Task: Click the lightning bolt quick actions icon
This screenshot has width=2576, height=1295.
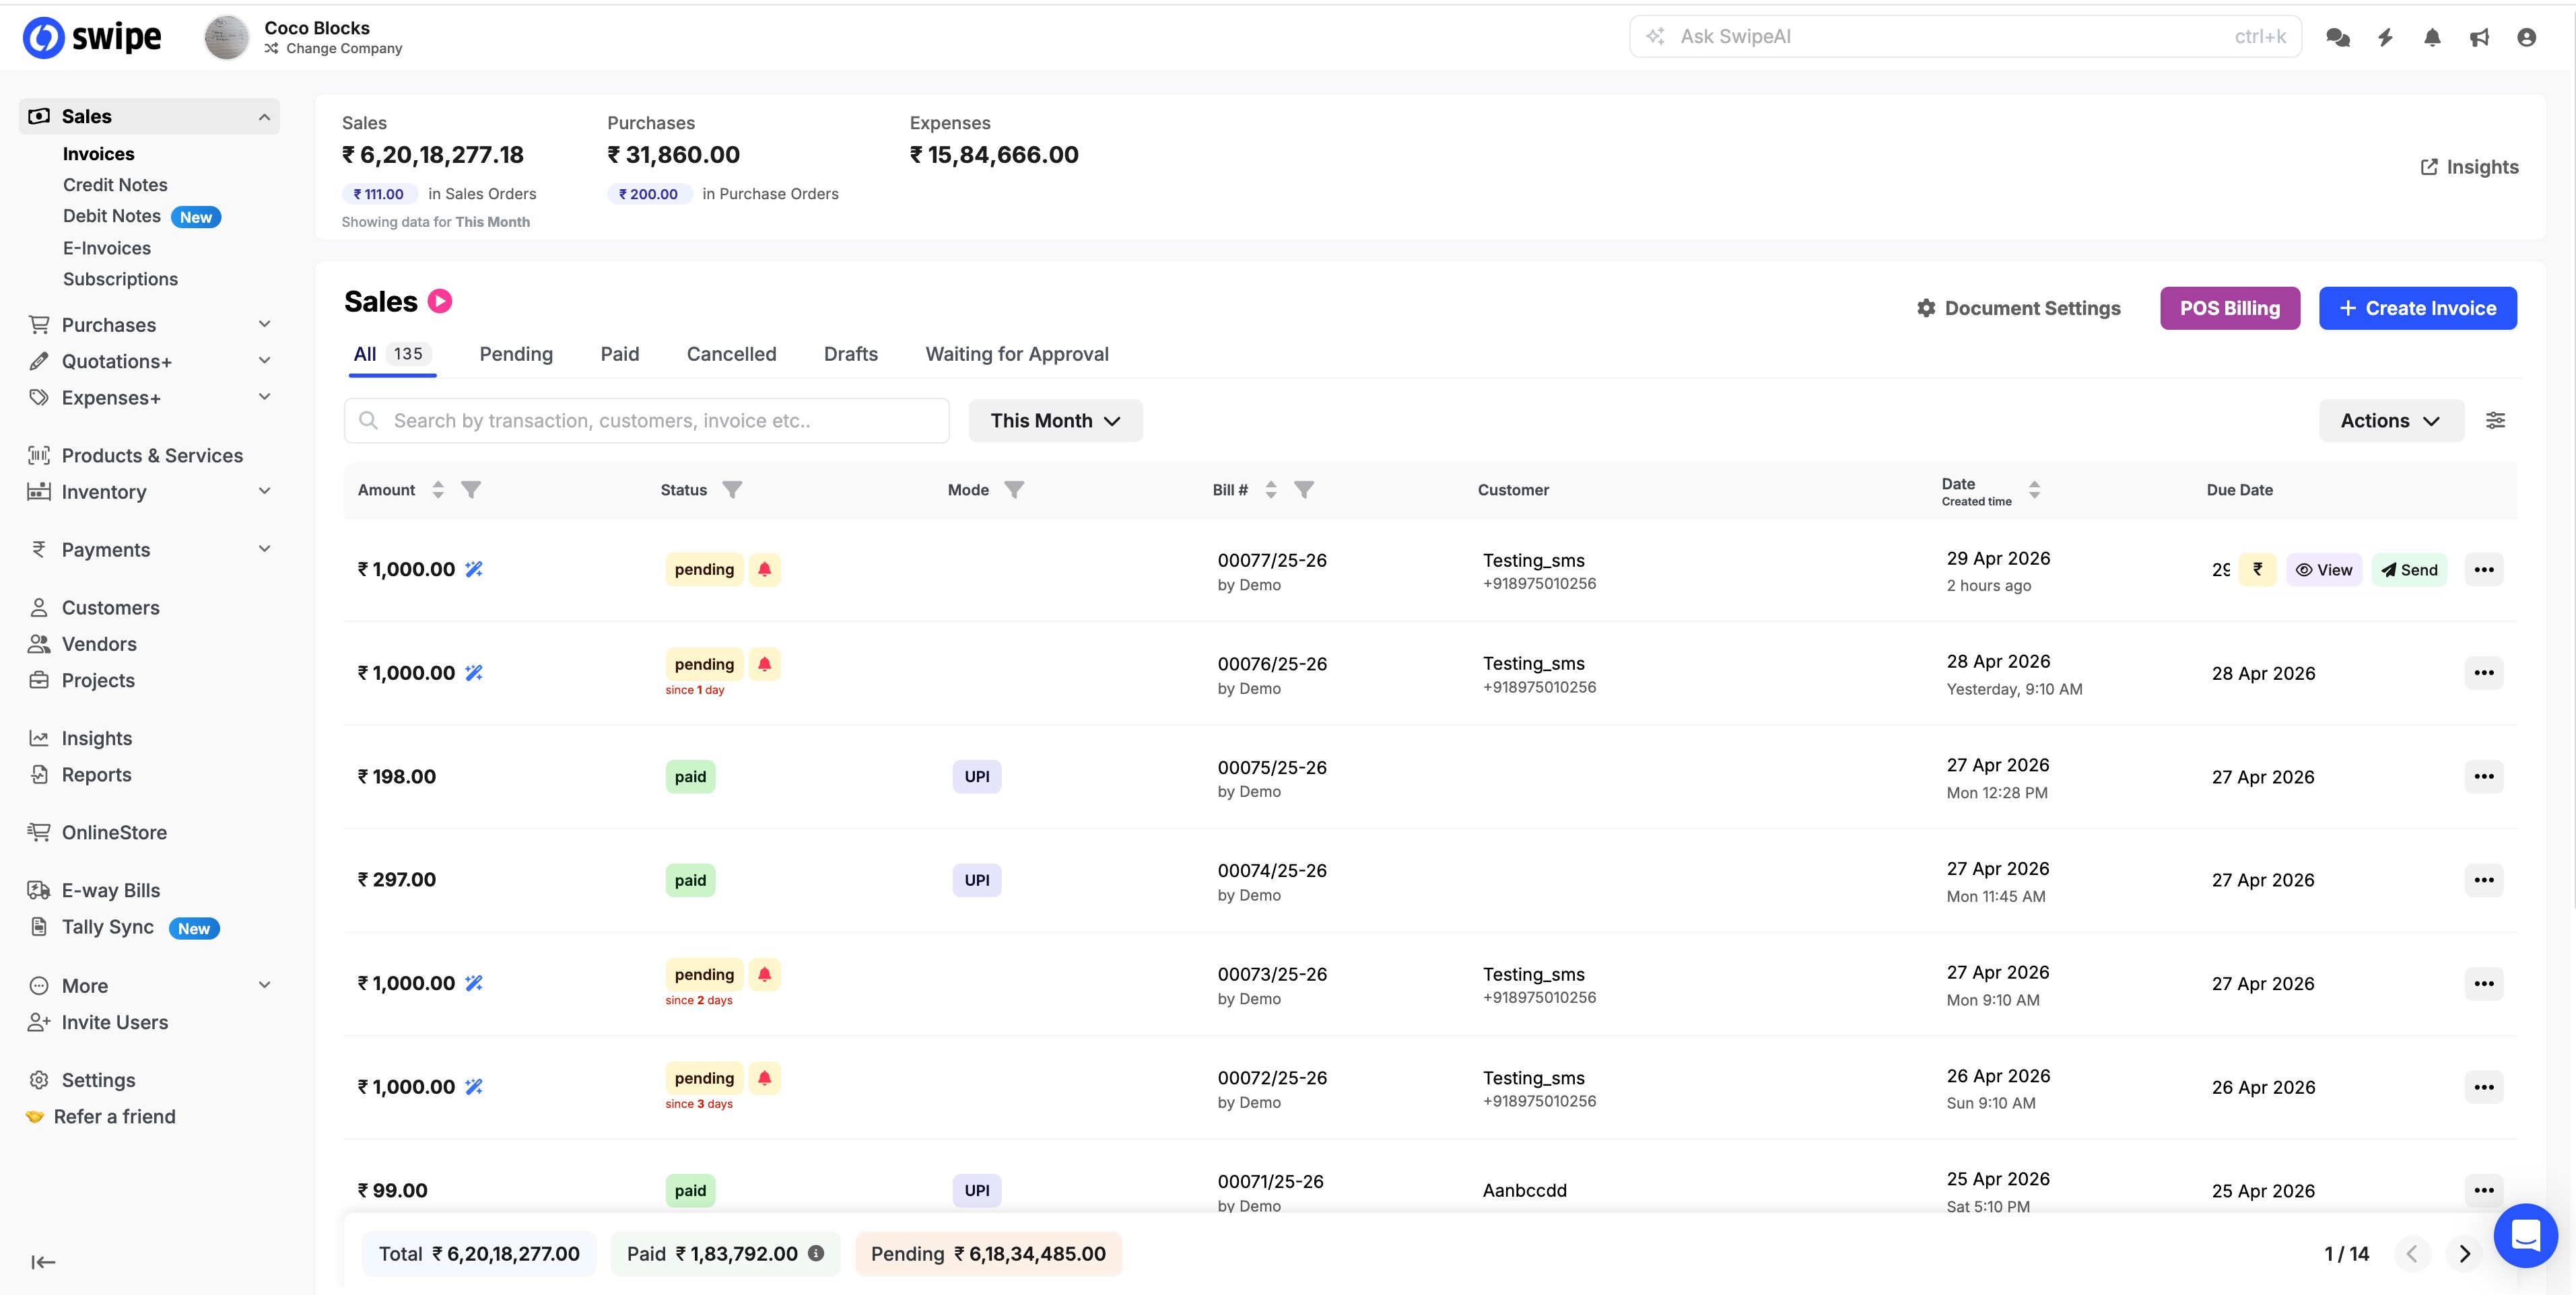Action: point(2385,37)
